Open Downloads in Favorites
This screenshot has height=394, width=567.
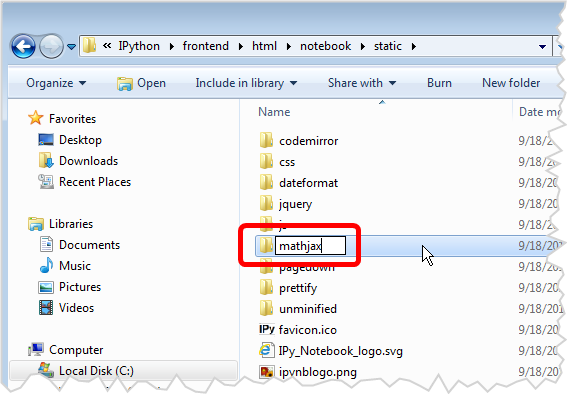(x=89, y=161)
